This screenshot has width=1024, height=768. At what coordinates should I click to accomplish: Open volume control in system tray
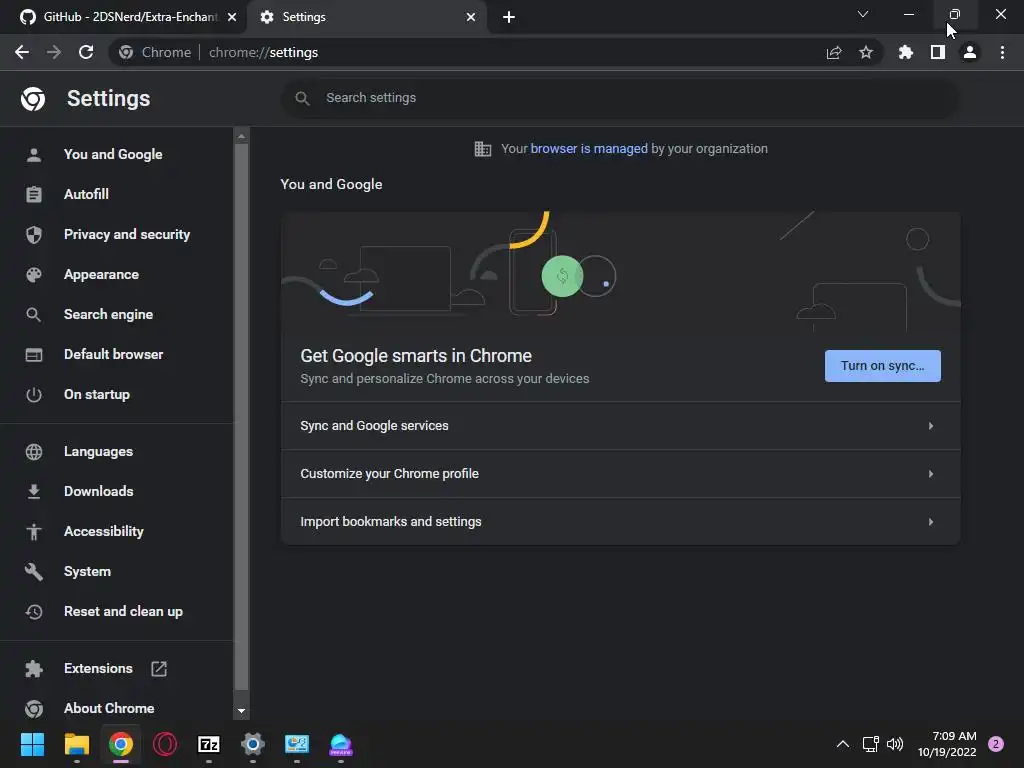point(895,744)
